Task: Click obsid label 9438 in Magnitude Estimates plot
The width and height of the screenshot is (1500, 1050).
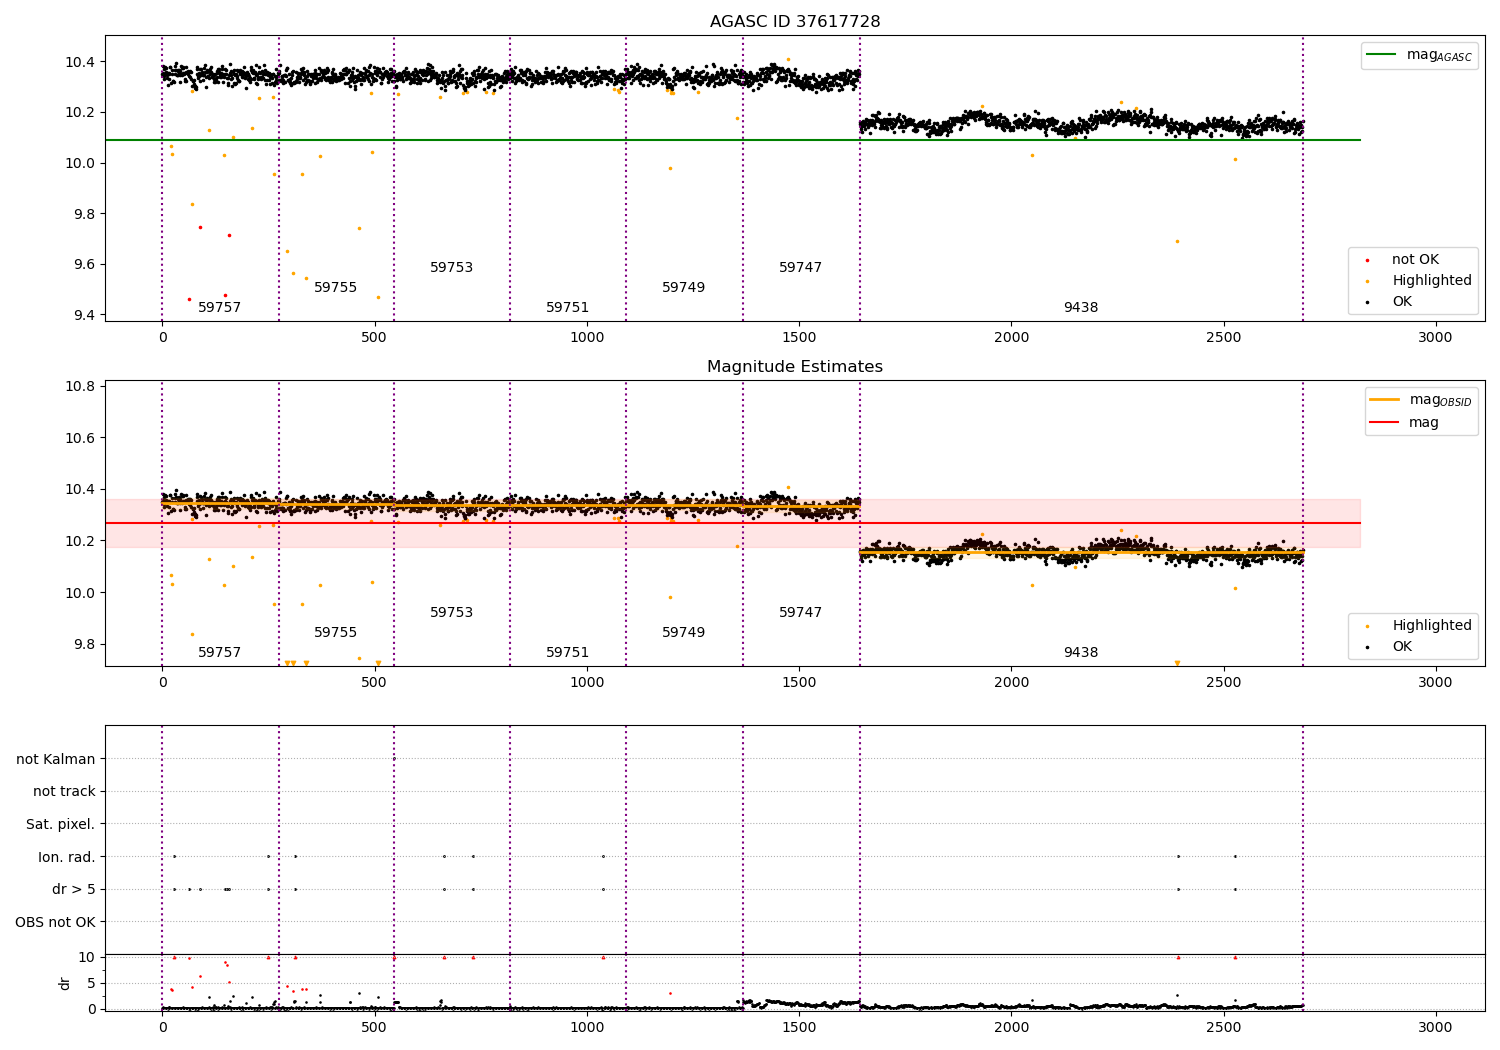Action: (x=1080, y=653)
